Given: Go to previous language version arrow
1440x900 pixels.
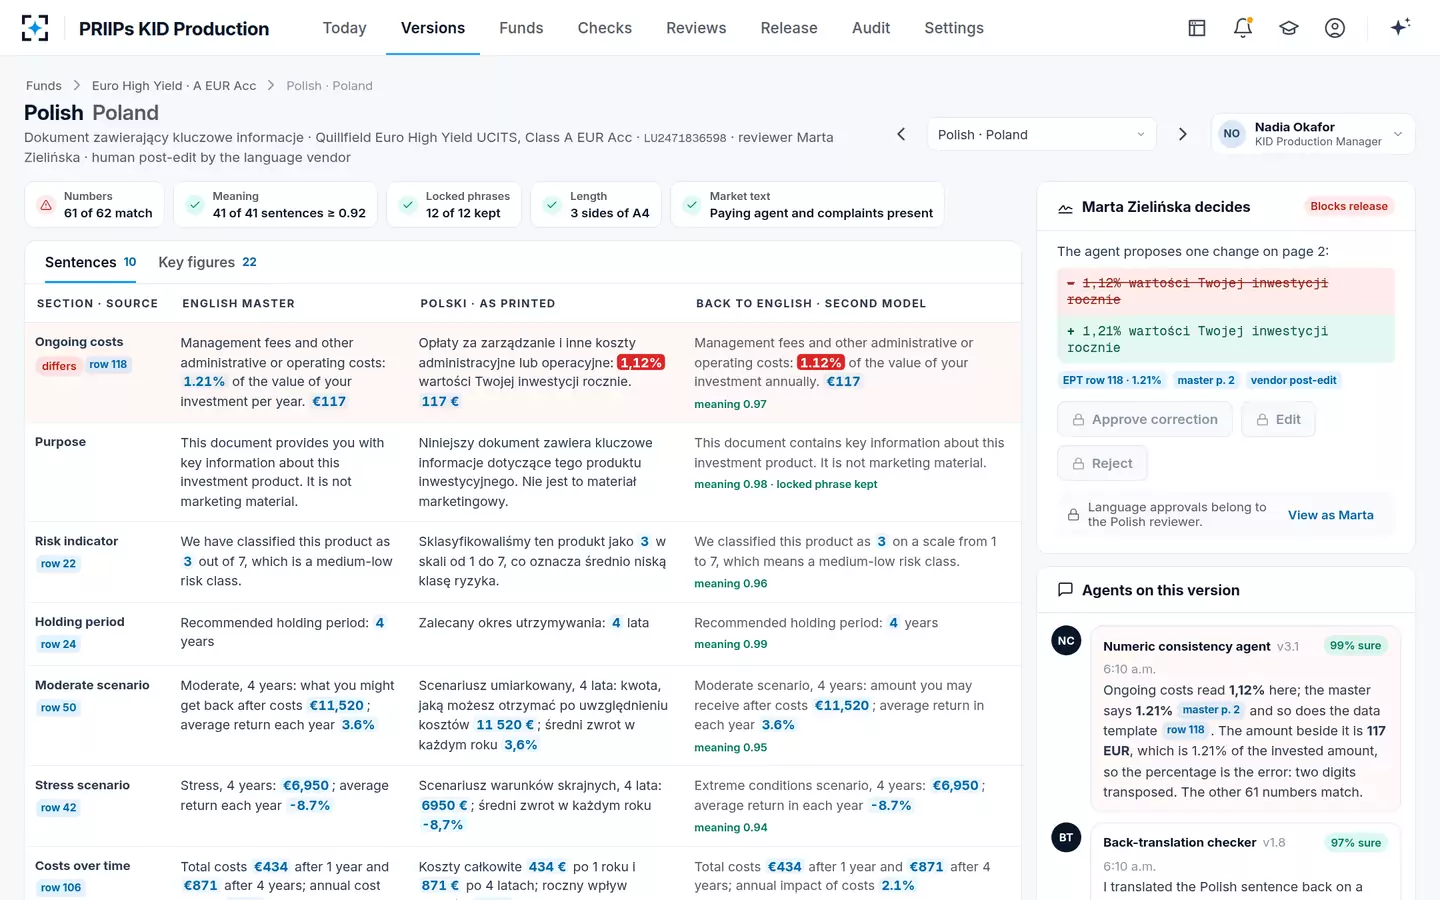Looking at the screenshot, I should point(901,134).
